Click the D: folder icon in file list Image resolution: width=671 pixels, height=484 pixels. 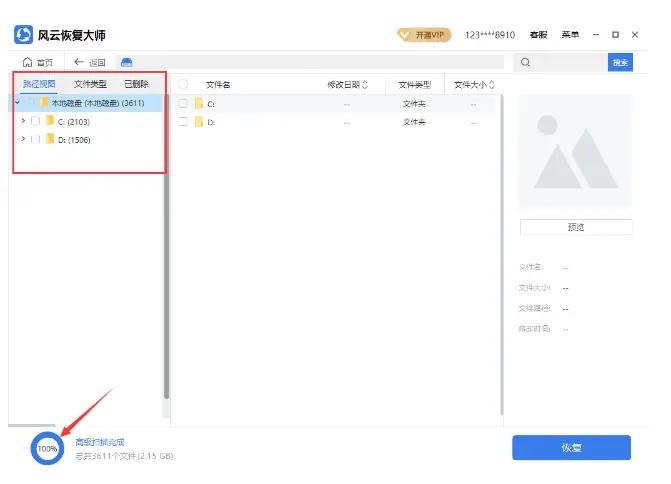coord(198,122)
